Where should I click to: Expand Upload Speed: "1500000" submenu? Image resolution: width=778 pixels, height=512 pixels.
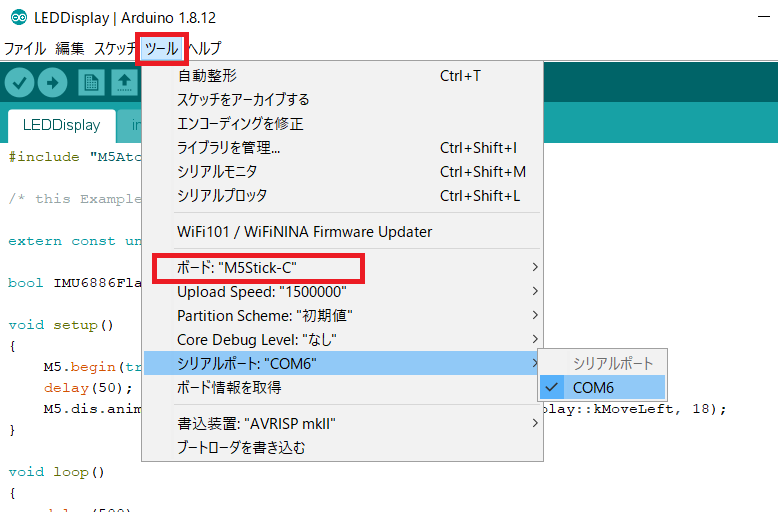click(342, 292)
